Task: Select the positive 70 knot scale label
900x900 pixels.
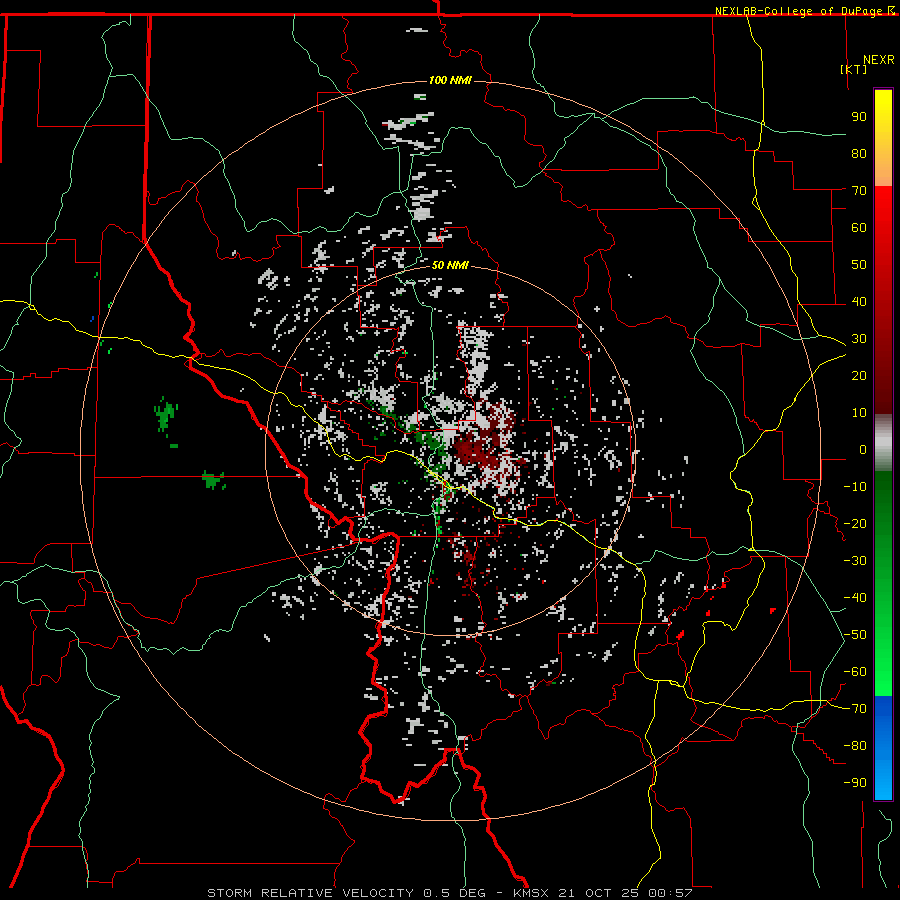Action: tap(859, 191)
